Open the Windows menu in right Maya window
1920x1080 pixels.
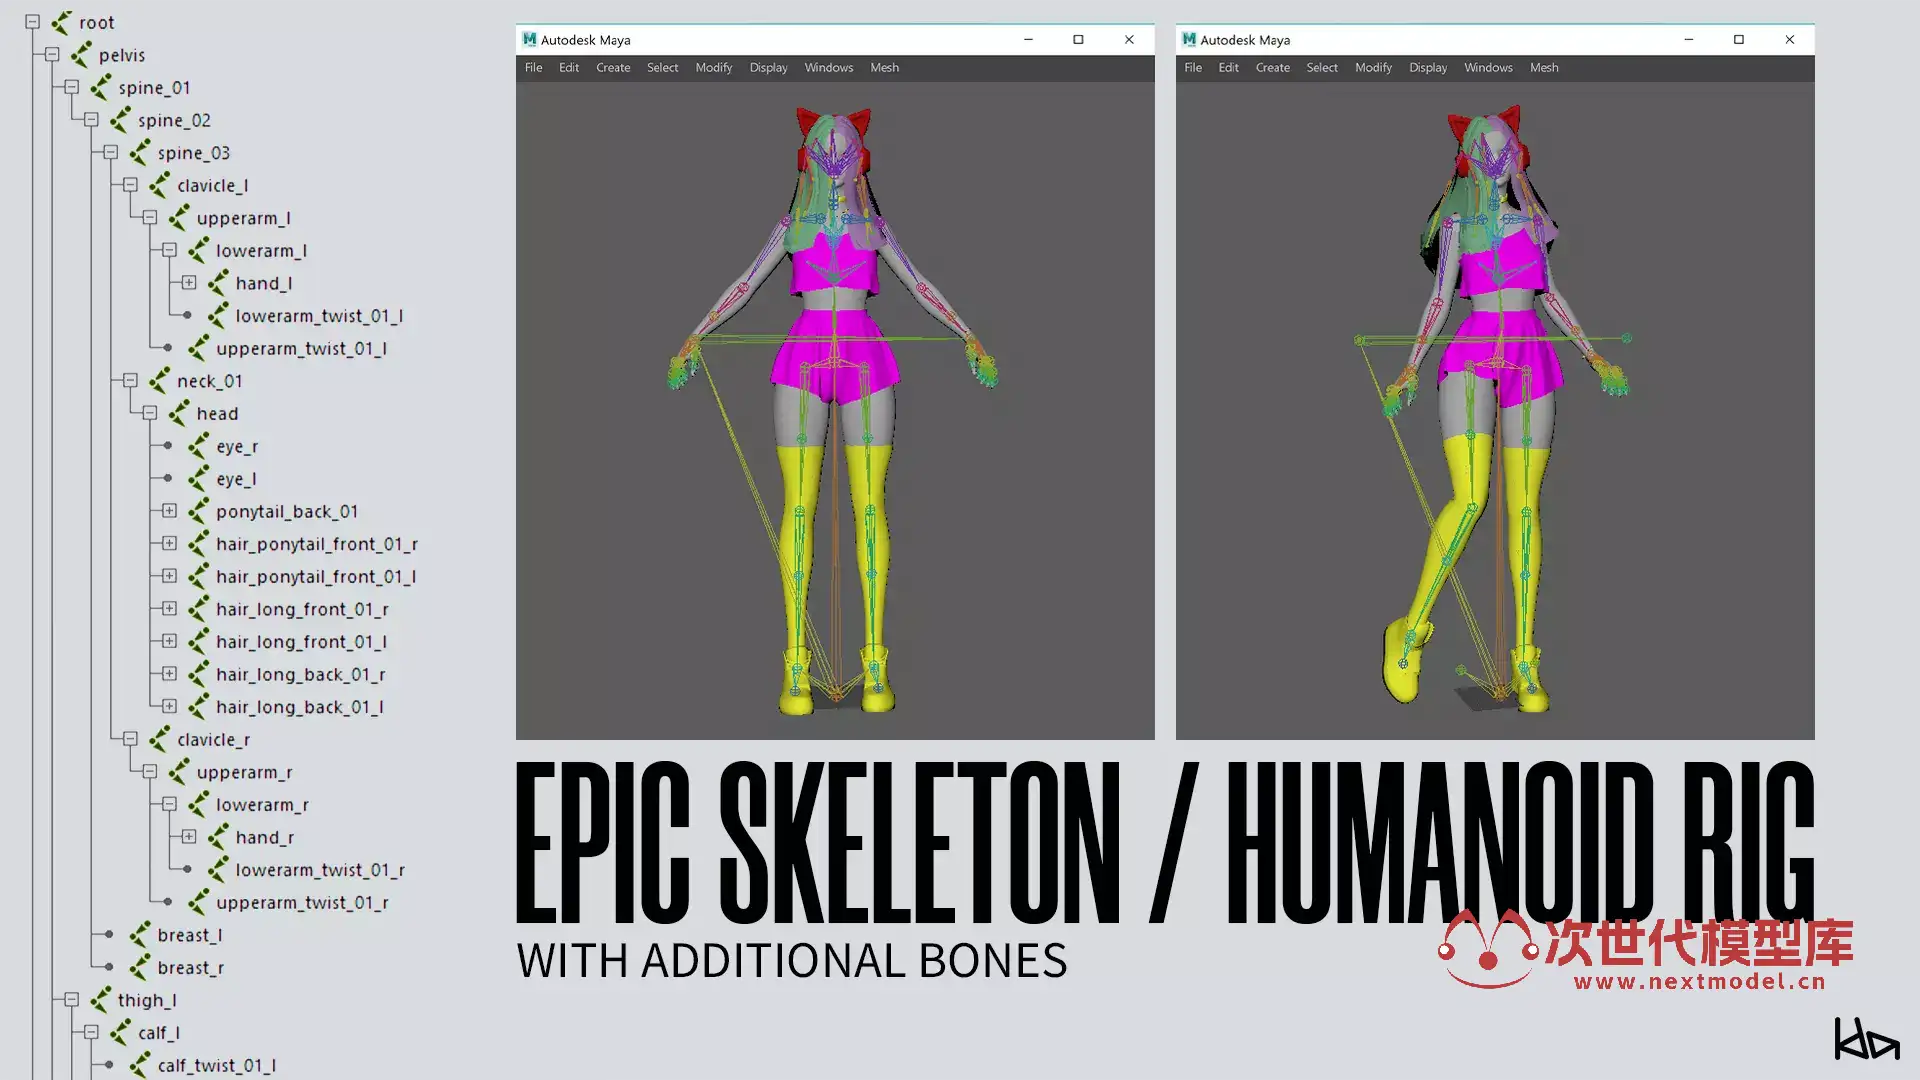tap(1488, 68)
